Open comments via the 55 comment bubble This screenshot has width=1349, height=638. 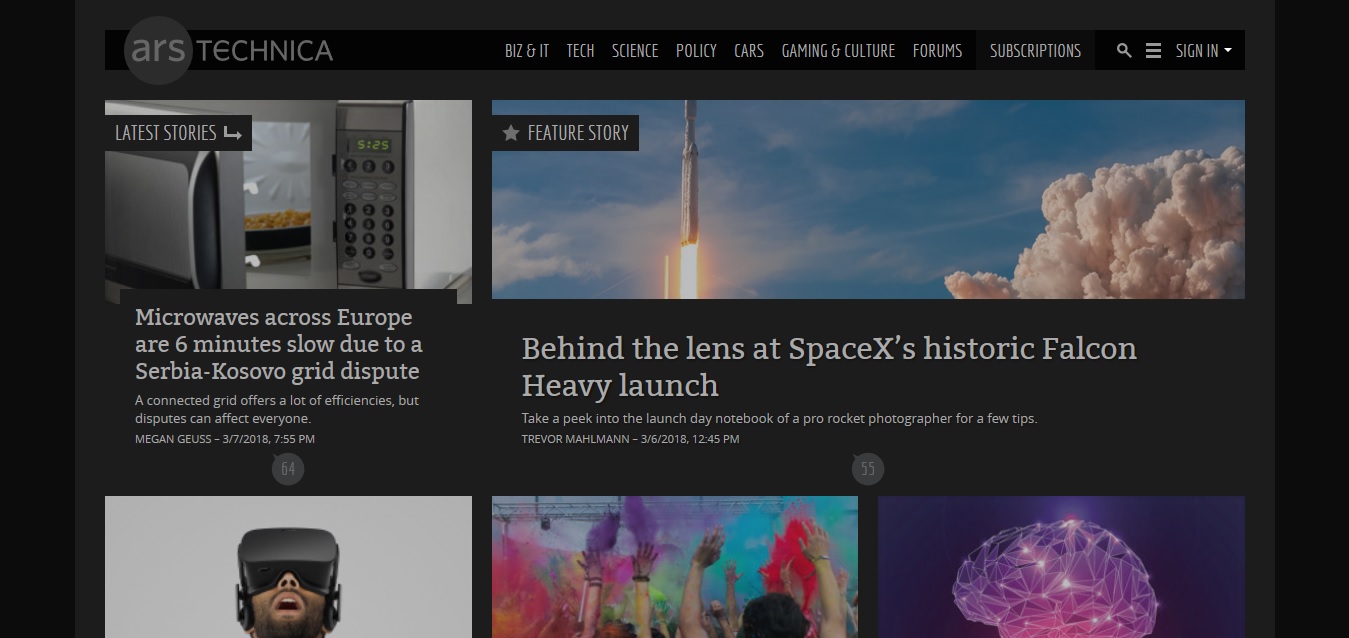click(x=867, y=468)
